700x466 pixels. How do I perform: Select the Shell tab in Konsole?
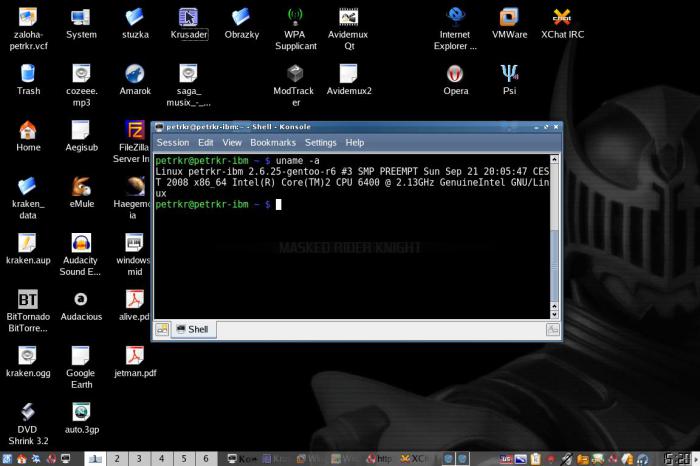pos(193,329)
